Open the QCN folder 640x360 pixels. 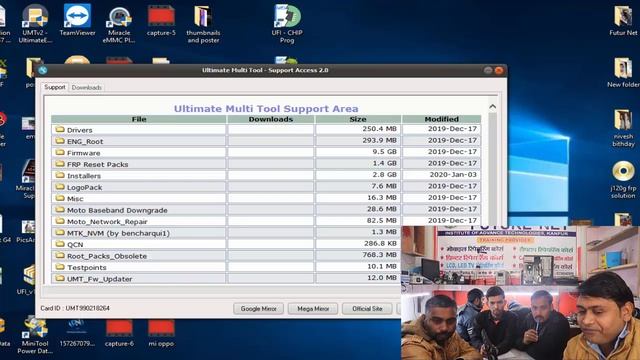[x=75, y=244]
